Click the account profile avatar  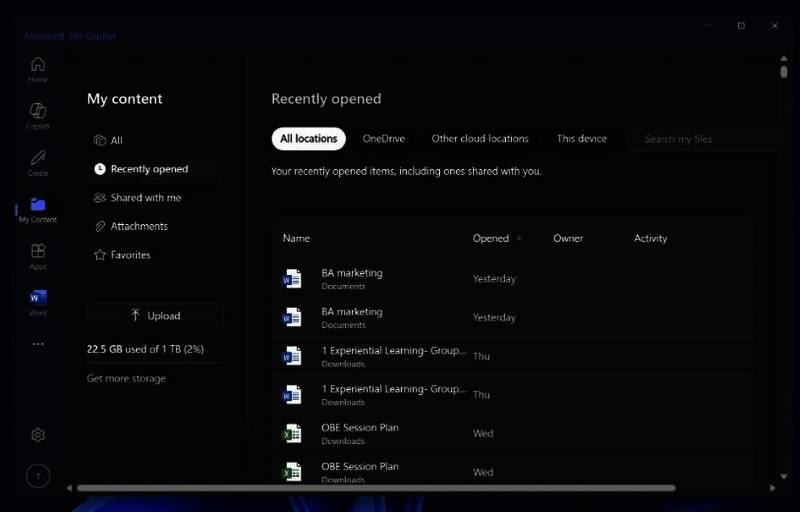tap(38, 477)
